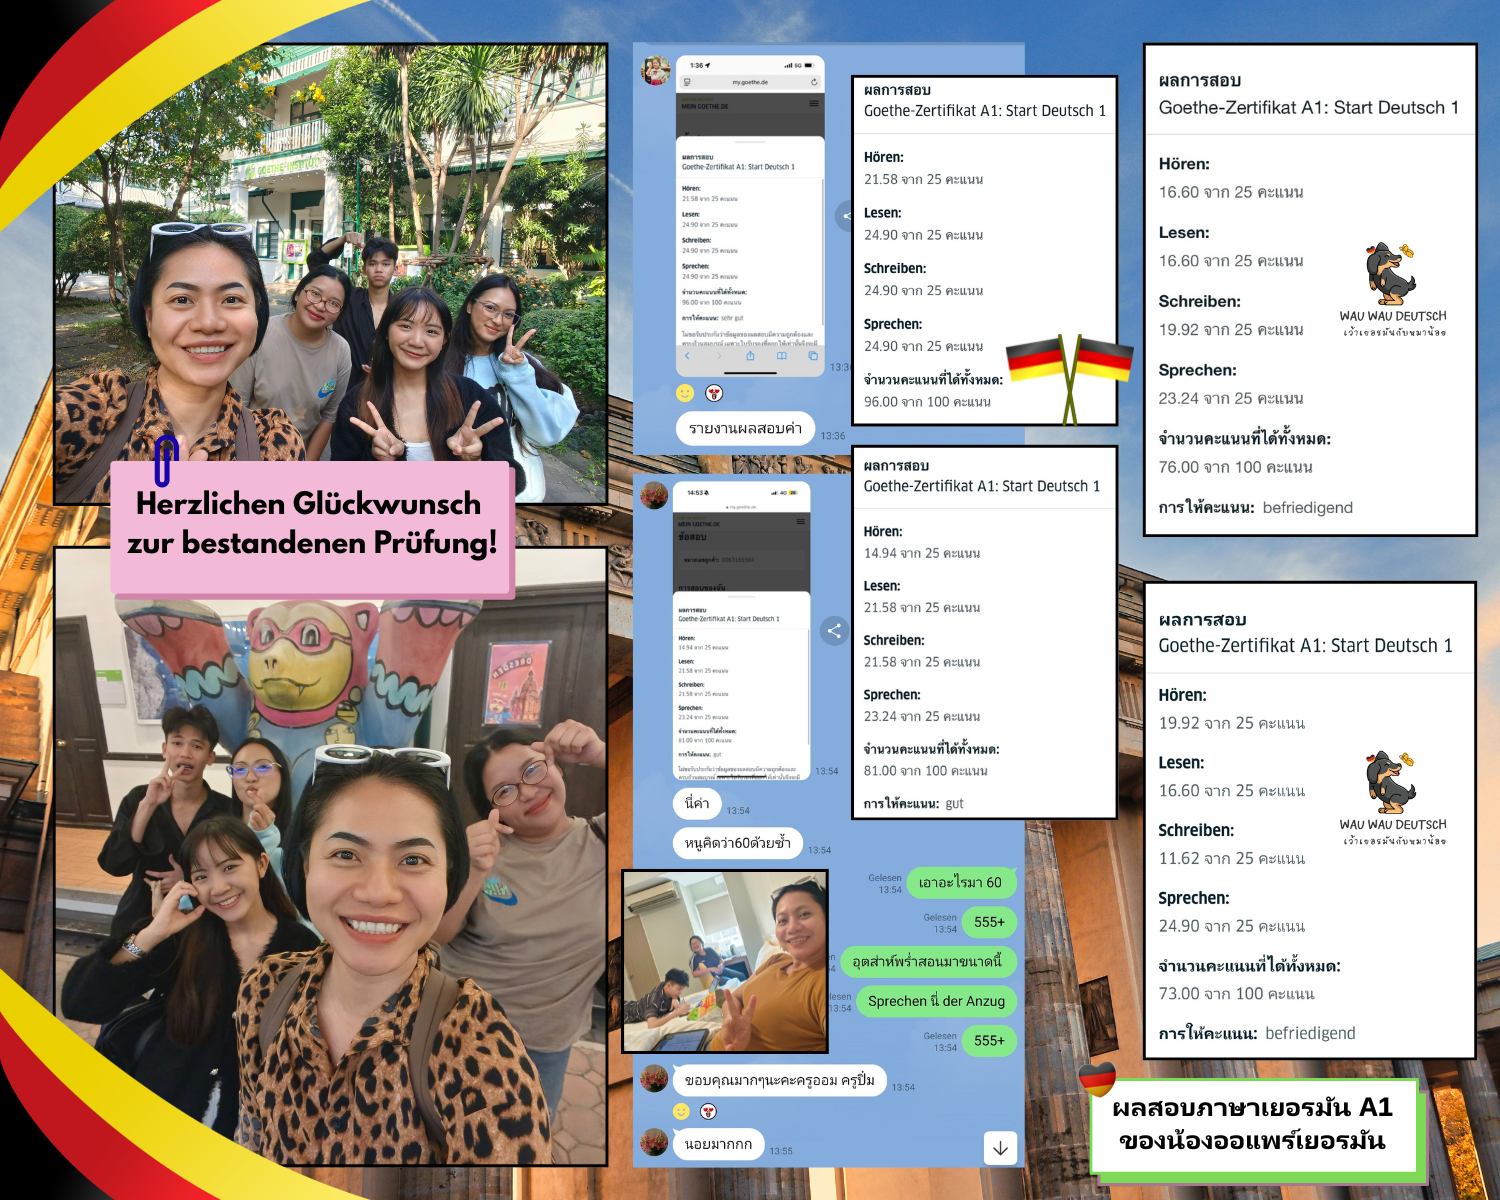This screenshot has height=1200, width=1500.
Task: Click the 'รายงานผลสอบค่า' message bubble
Action: coord(745,428)
